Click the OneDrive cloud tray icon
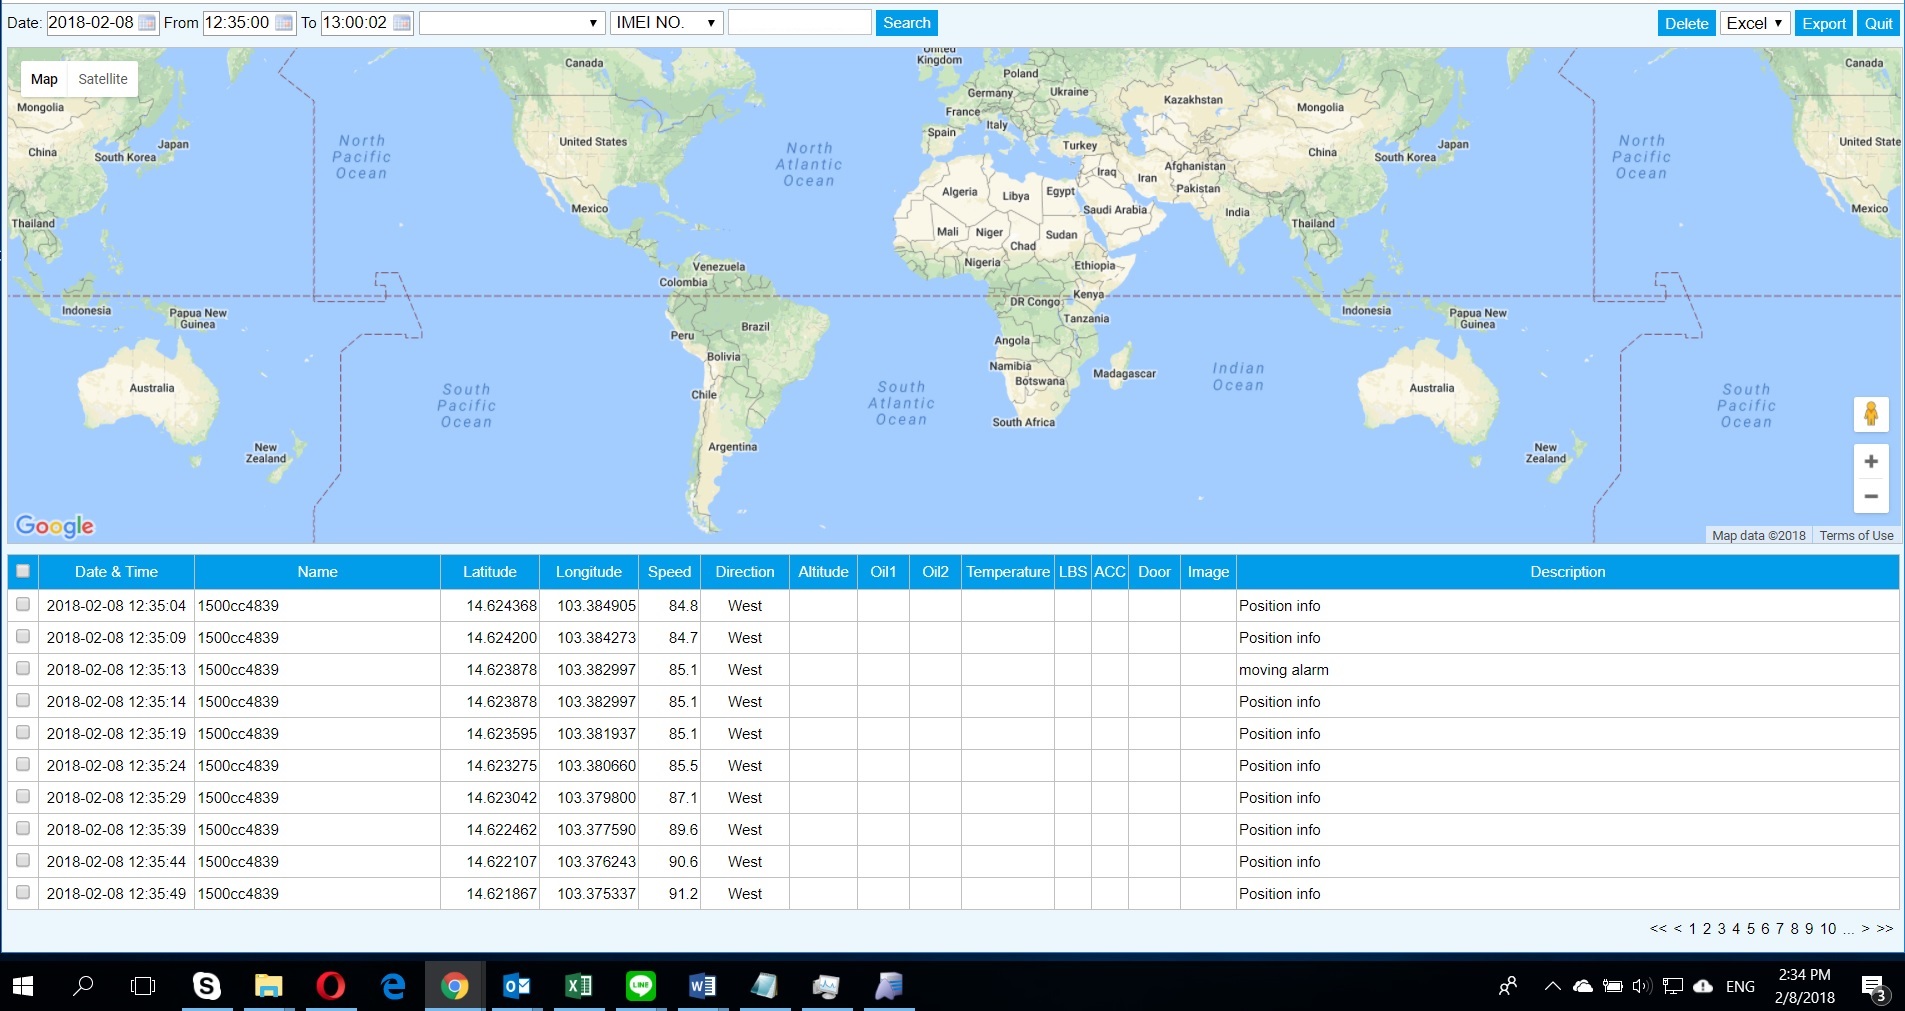The height and width of the screenshot is (1011, 1905). coord(1583,986)
